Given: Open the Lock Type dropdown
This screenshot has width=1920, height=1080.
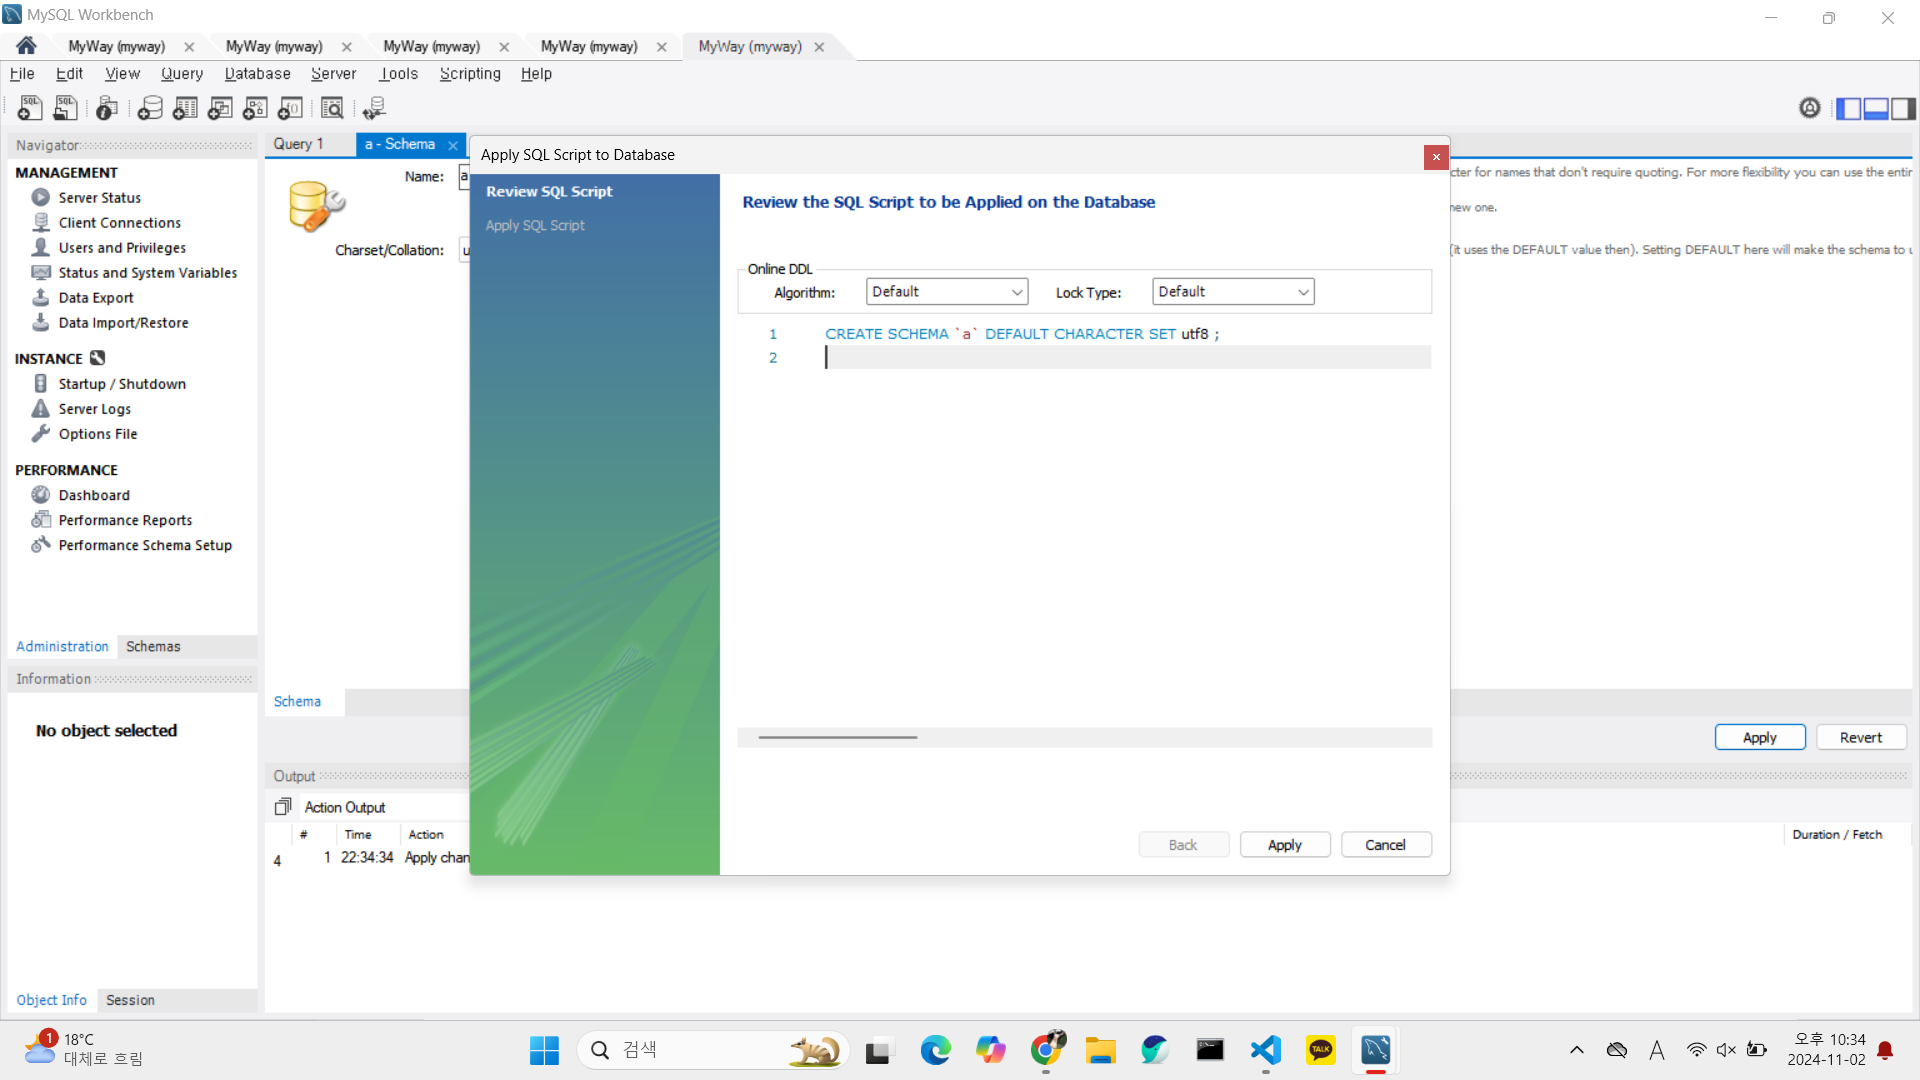Looking at the screenshot, I should 1232,292.
